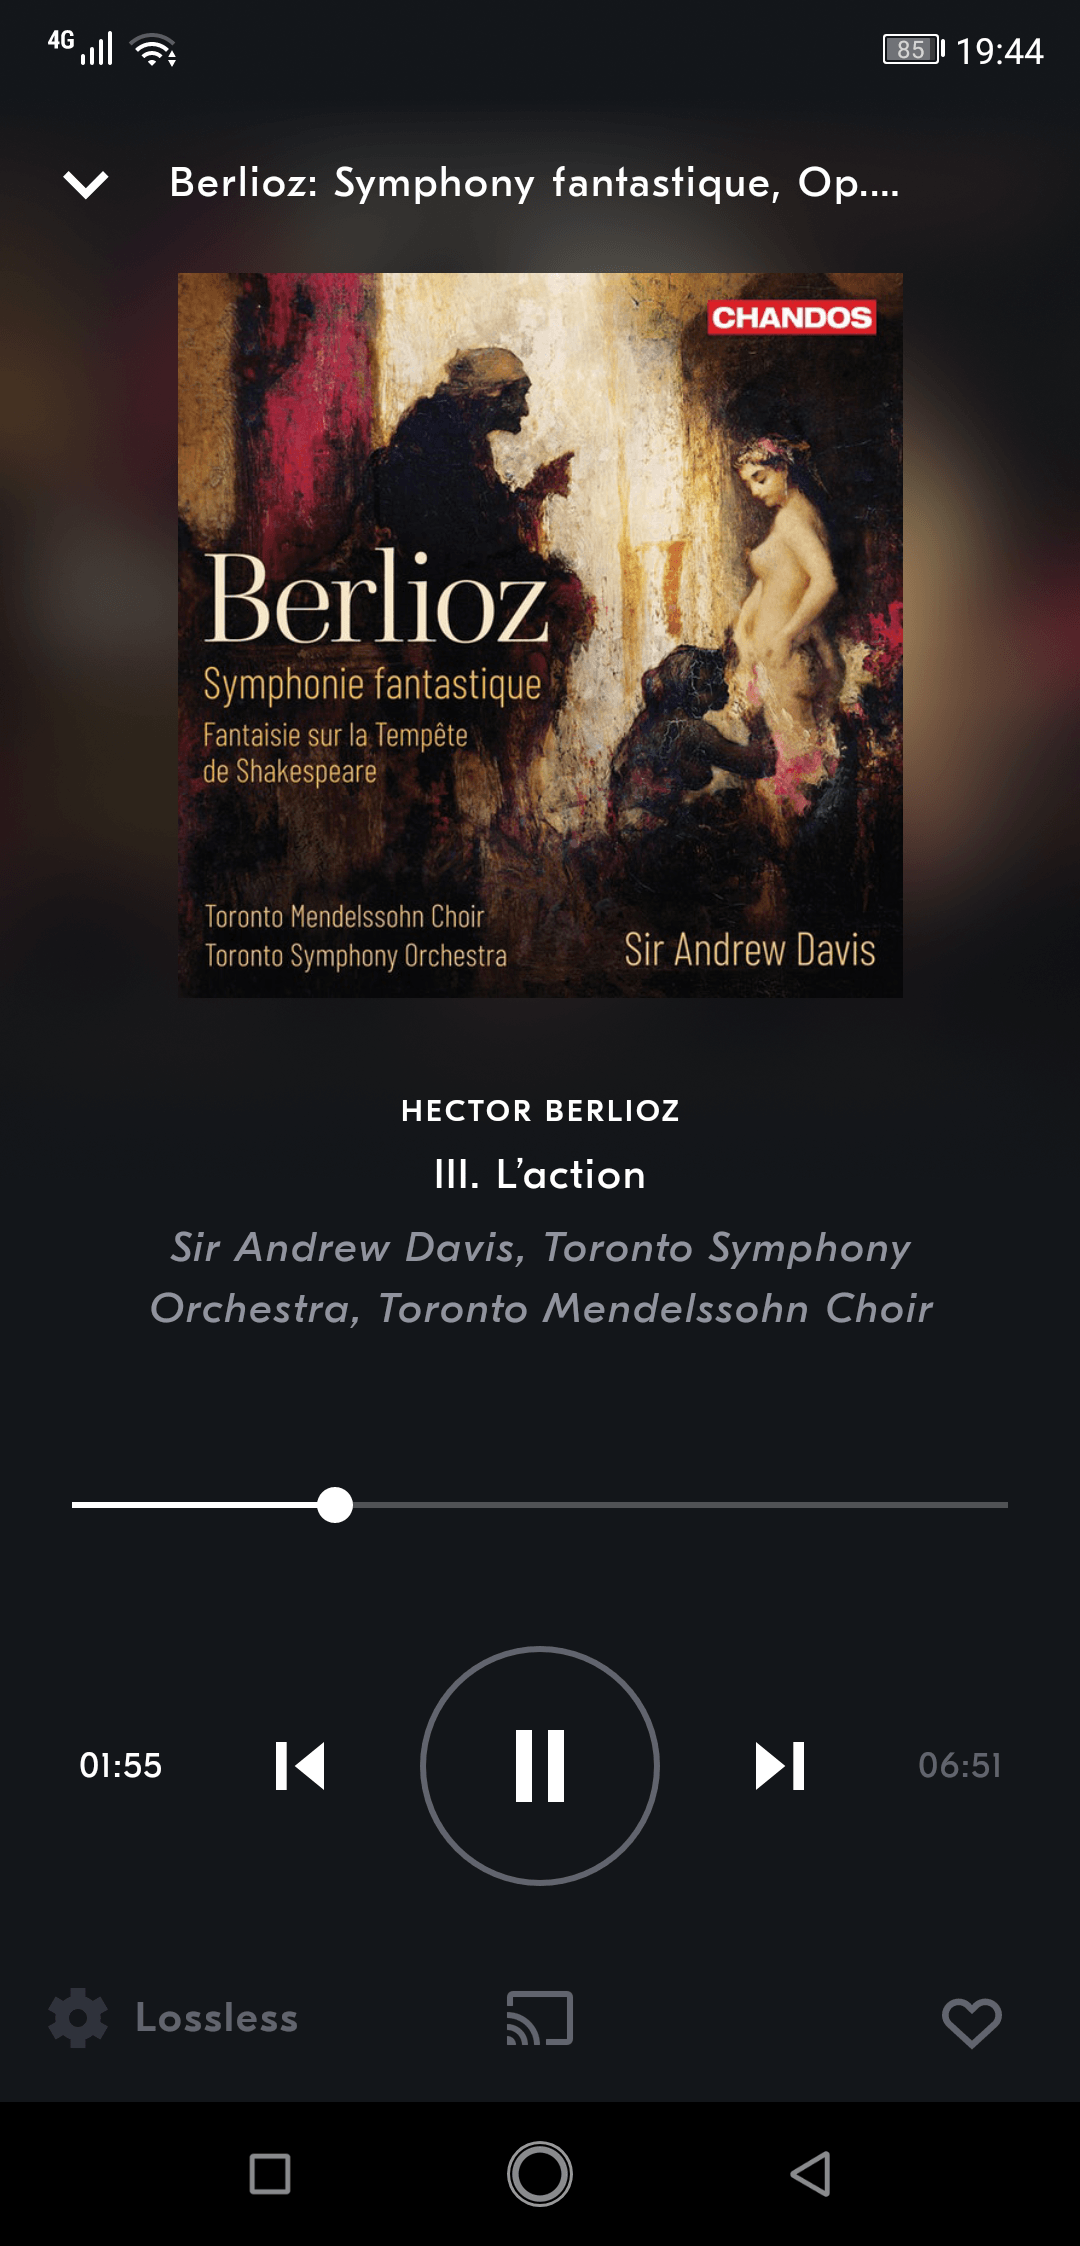Screen dimensions: 1080x2246
Task: Tap the elapsed time 01:55
Action: (x=120, y=1765)
